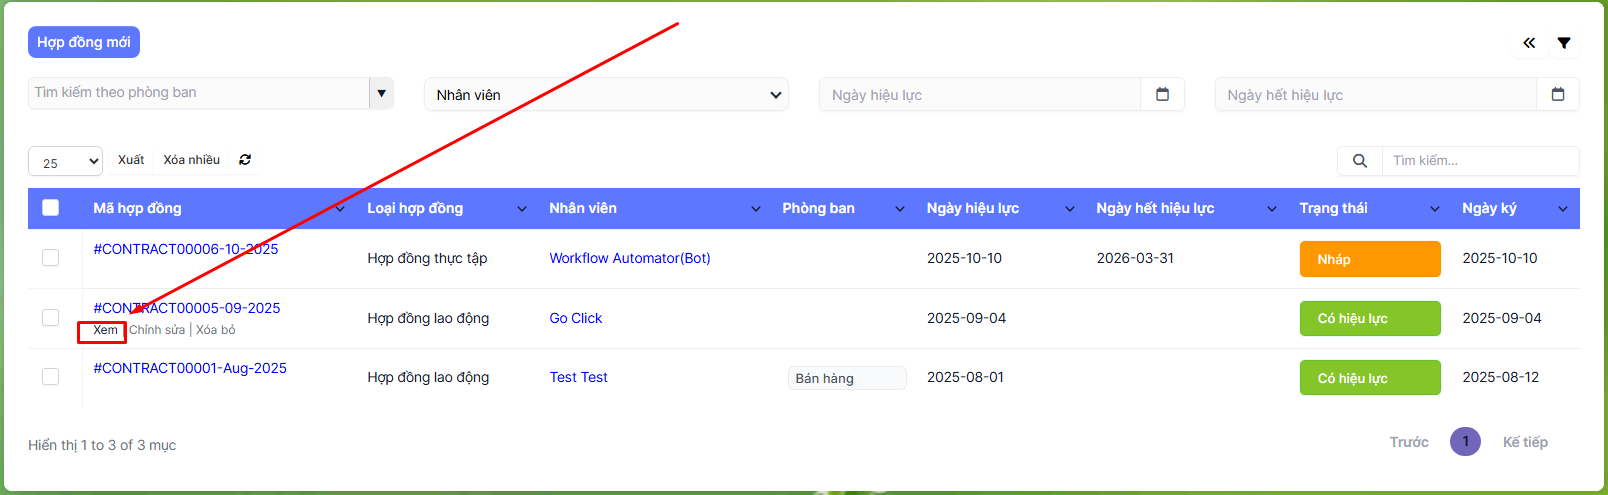Click sort chevron on Ngày ký column
Viewport: 1608px width, 495px height.
[x=1563, y=209]
